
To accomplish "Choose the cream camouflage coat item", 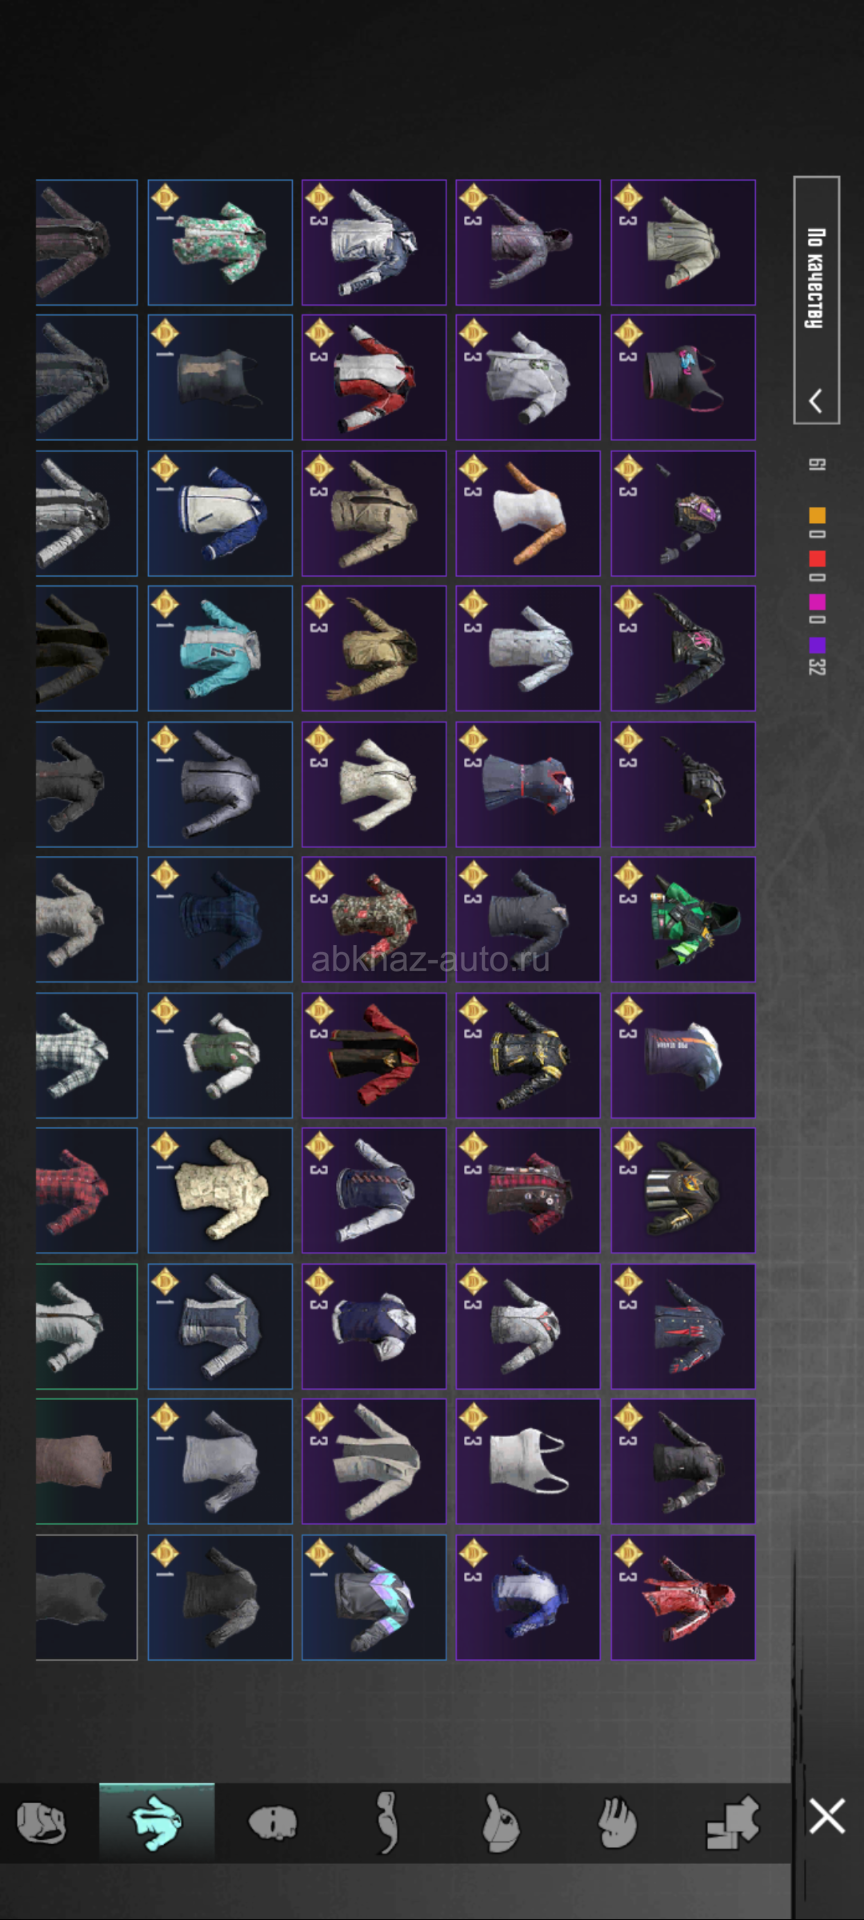I will [x=220, y=1190].
